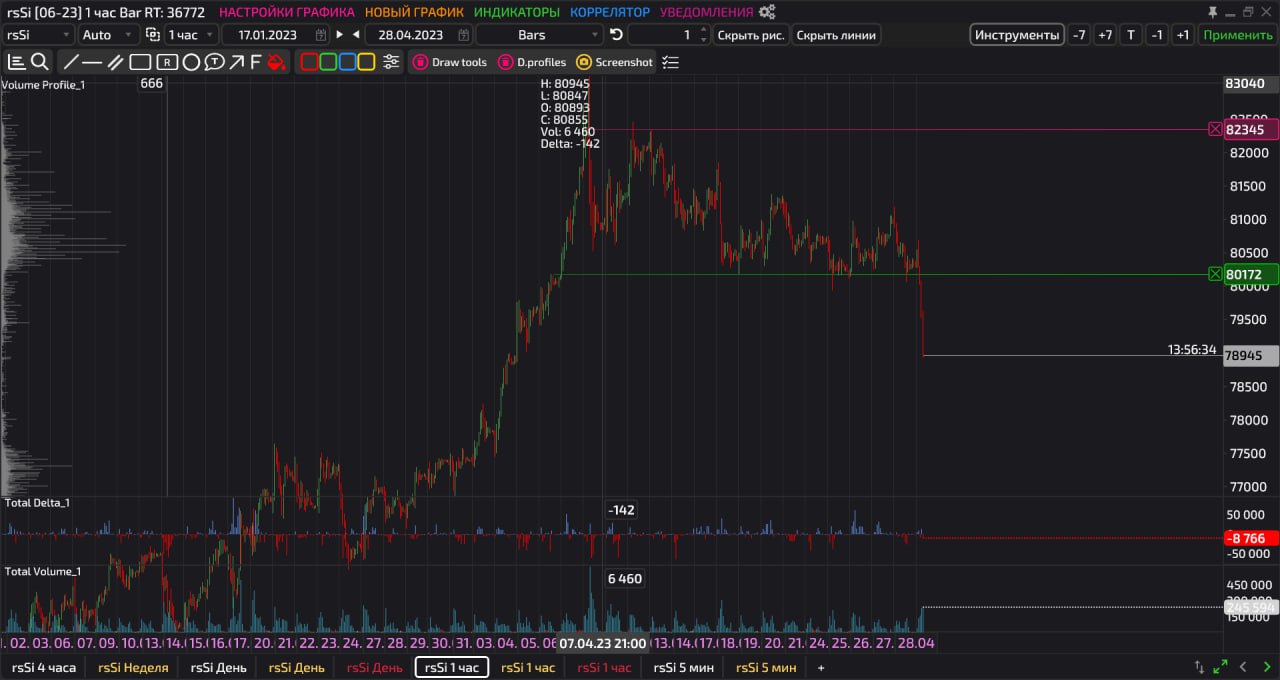Toggle Скрыть рис. to hide drawings
Screen dimensions: 1280x680
750,35
